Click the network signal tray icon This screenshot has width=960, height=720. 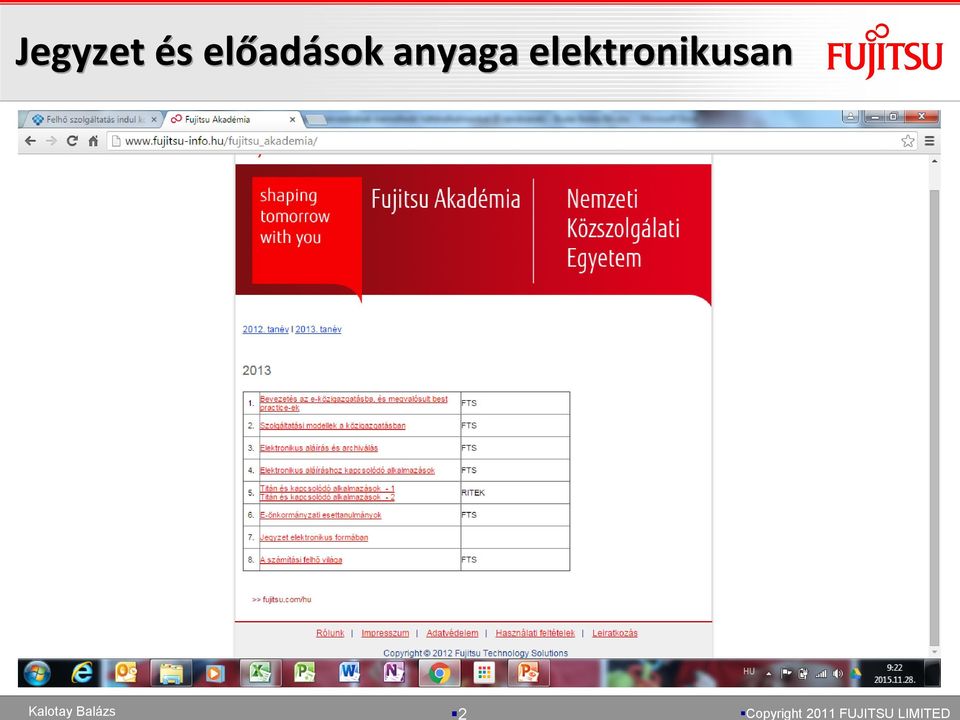point(820,673)
